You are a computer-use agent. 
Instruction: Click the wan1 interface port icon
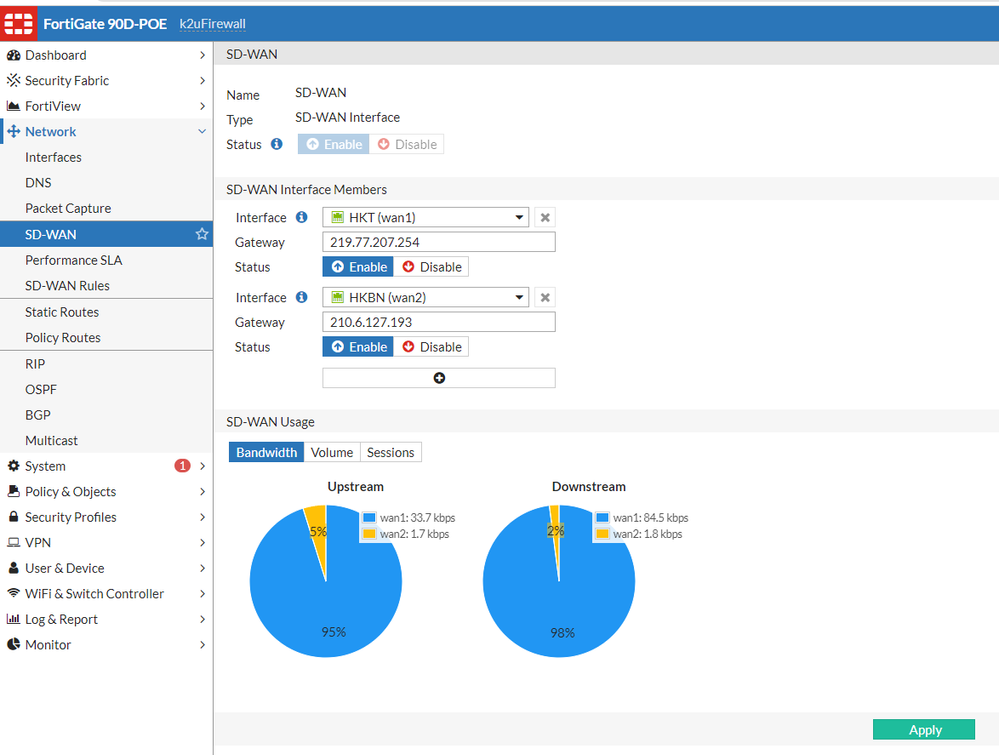[338, 217]
